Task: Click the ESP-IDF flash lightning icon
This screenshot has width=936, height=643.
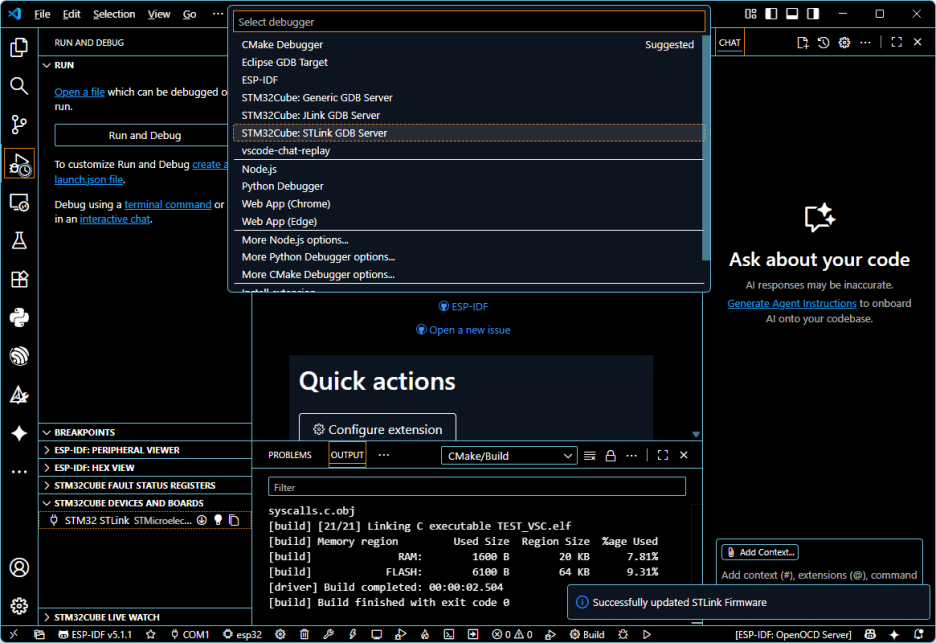Action: pos(353,634)
